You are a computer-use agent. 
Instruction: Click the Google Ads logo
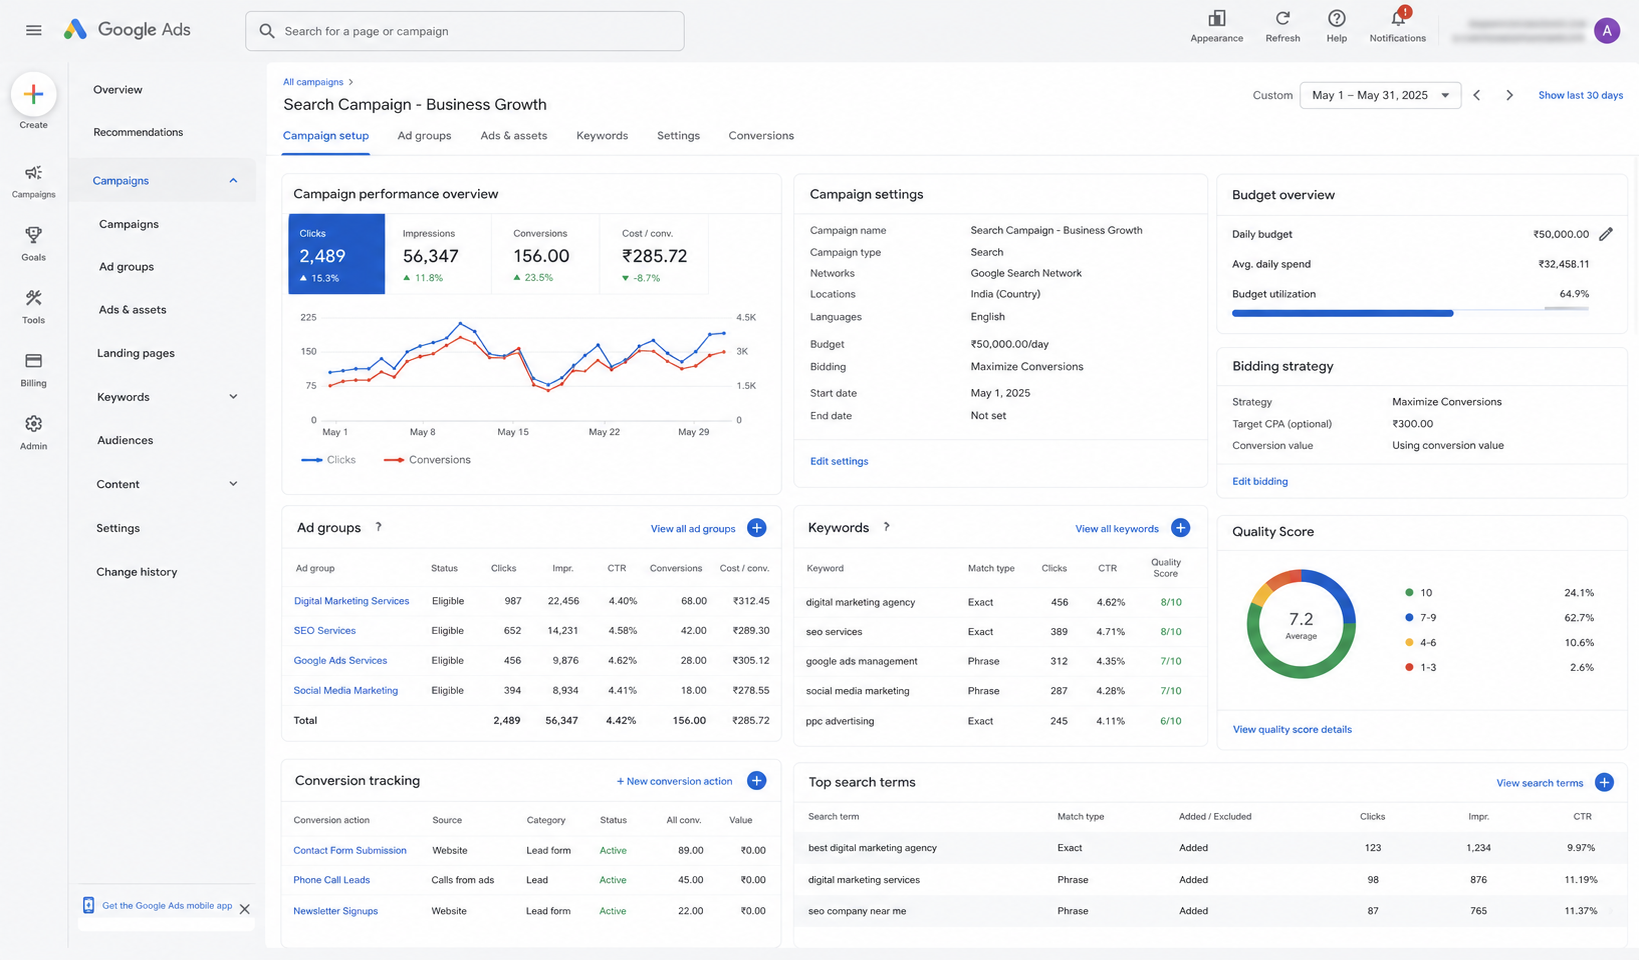[x=127, y=30]
